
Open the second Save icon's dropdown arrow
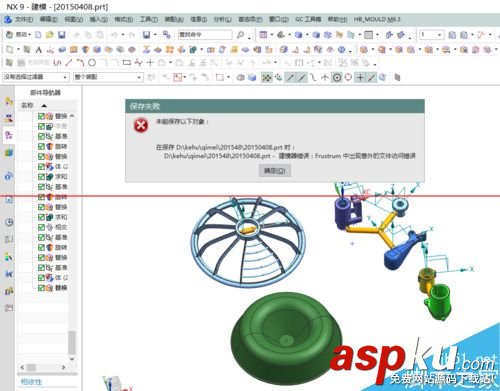coord(155,35)
